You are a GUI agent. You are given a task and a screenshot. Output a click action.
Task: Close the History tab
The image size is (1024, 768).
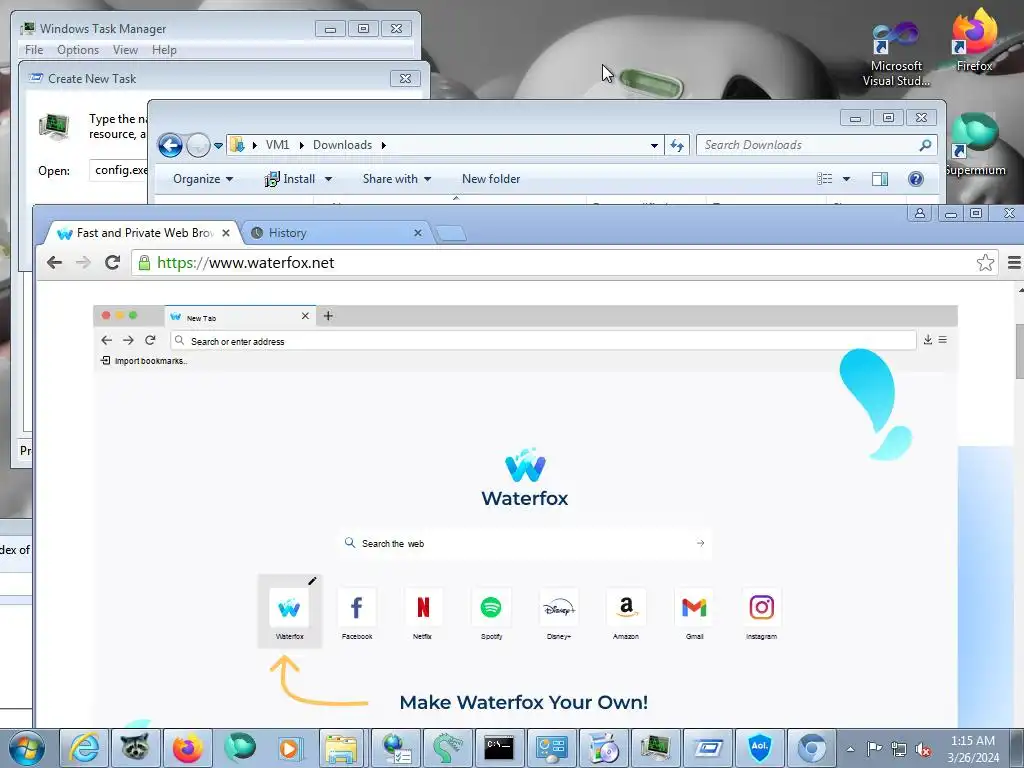pyautogui.click(x=418, y=232)
